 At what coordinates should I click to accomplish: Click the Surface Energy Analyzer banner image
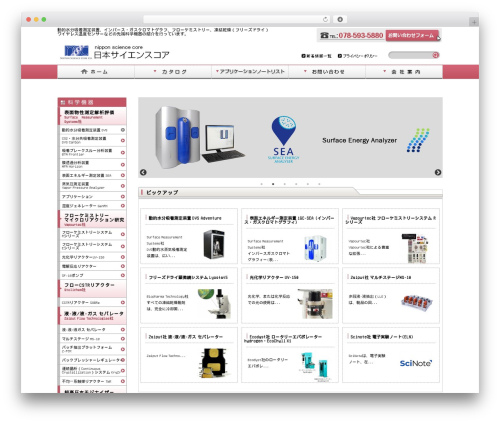tap(290, 137)
